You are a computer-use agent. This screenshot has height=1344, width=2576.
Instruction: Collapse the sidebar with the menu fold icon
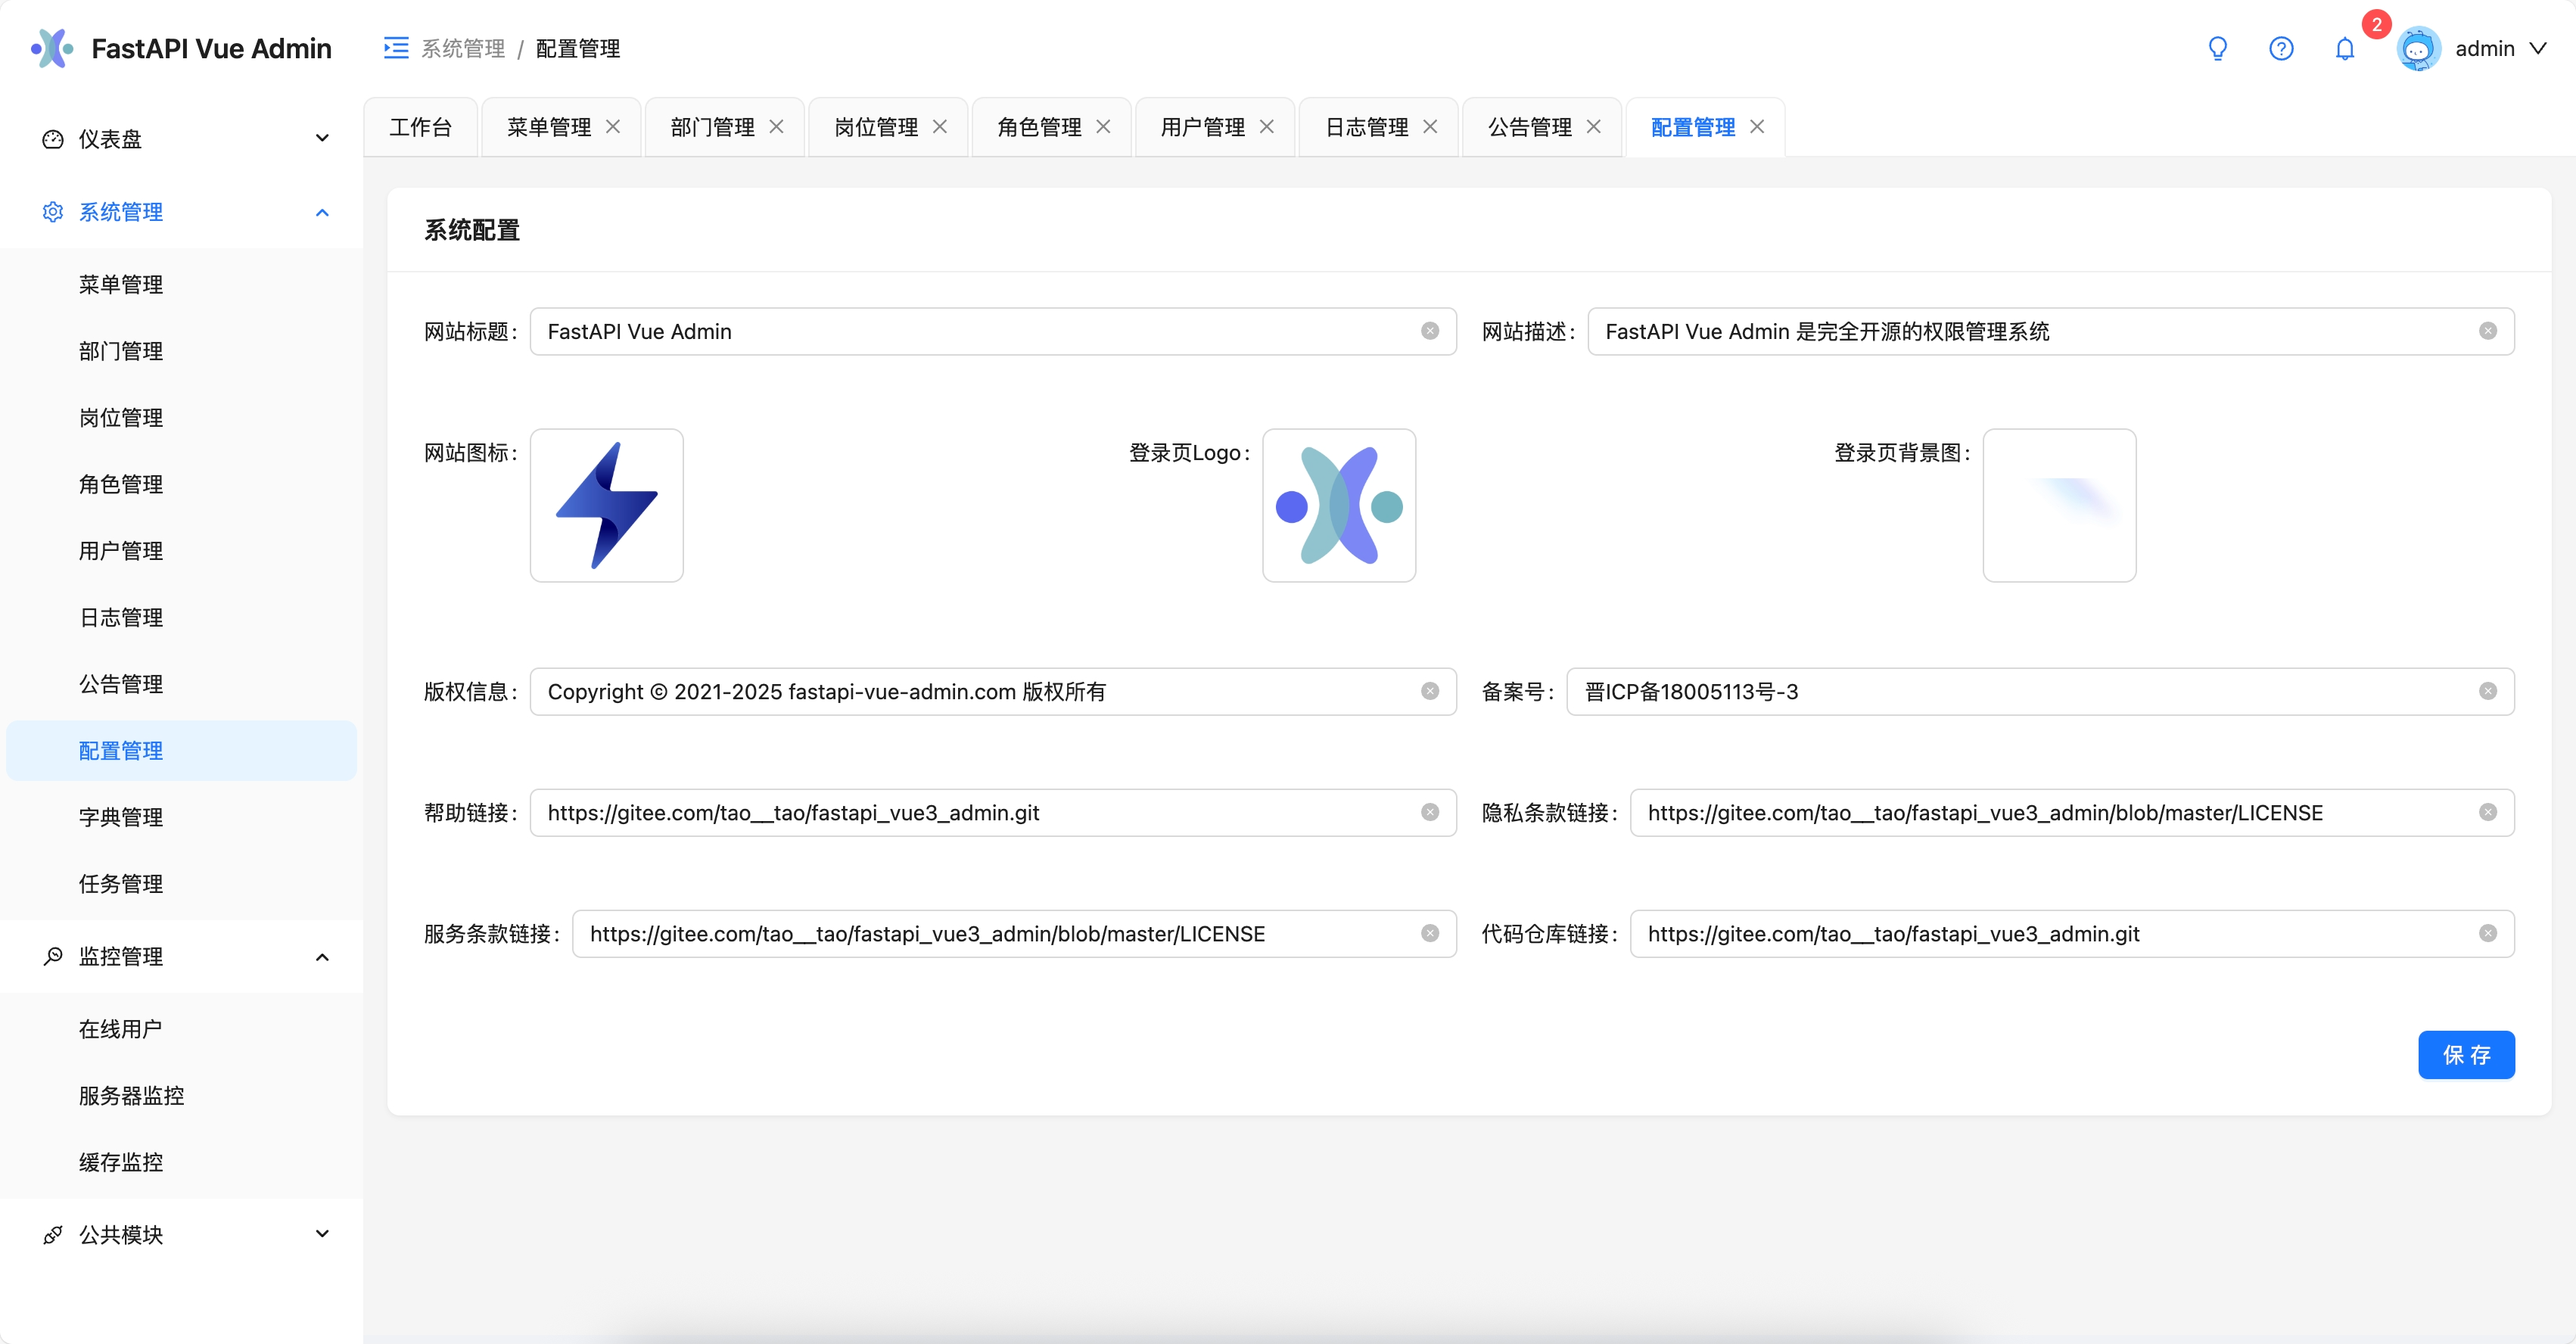(x=396, y=48)
